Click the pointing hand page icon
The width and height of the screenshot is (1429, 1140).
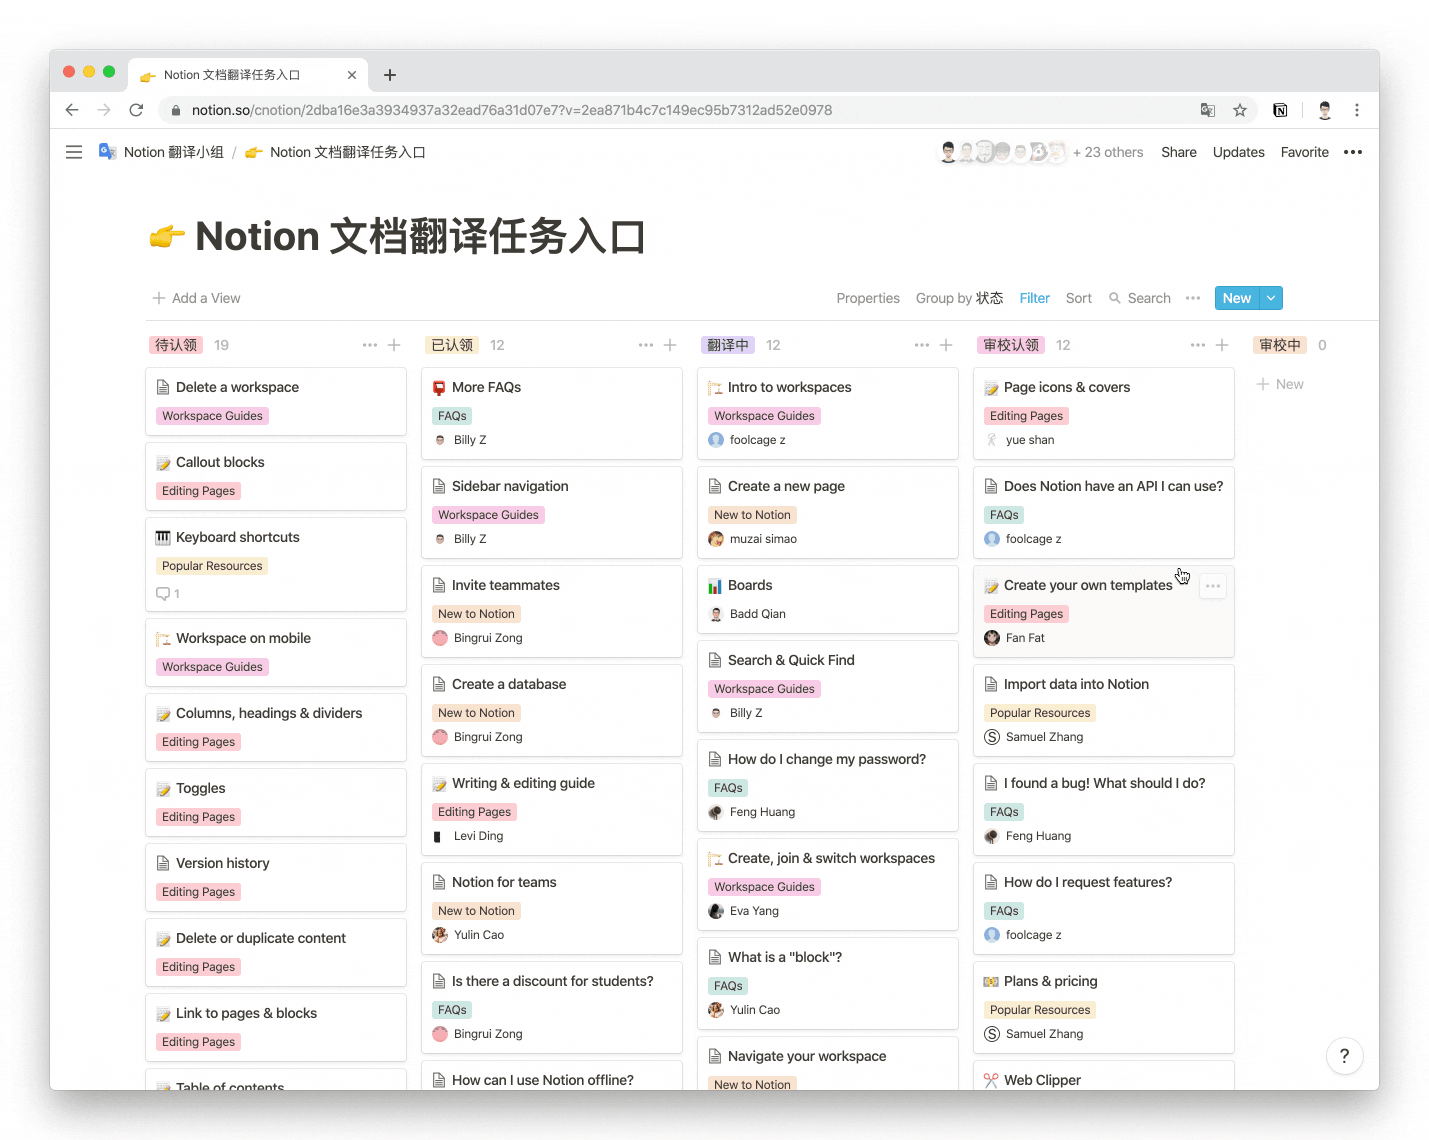click(167, 237)
